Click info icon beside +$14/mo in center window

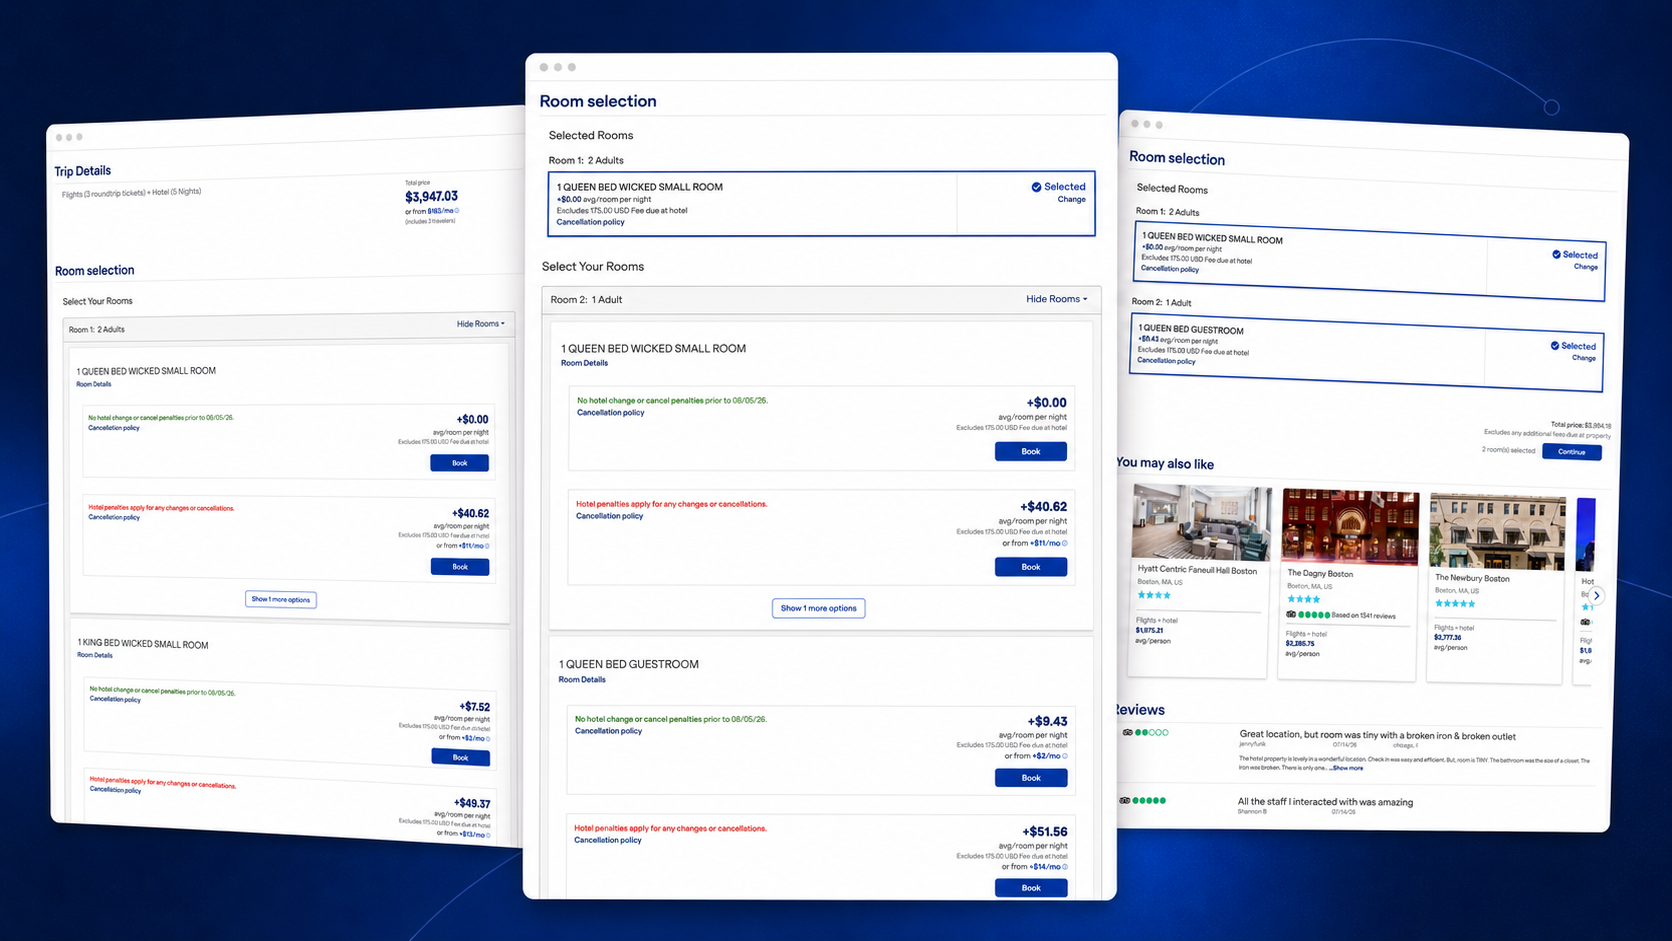(1064, 867)
